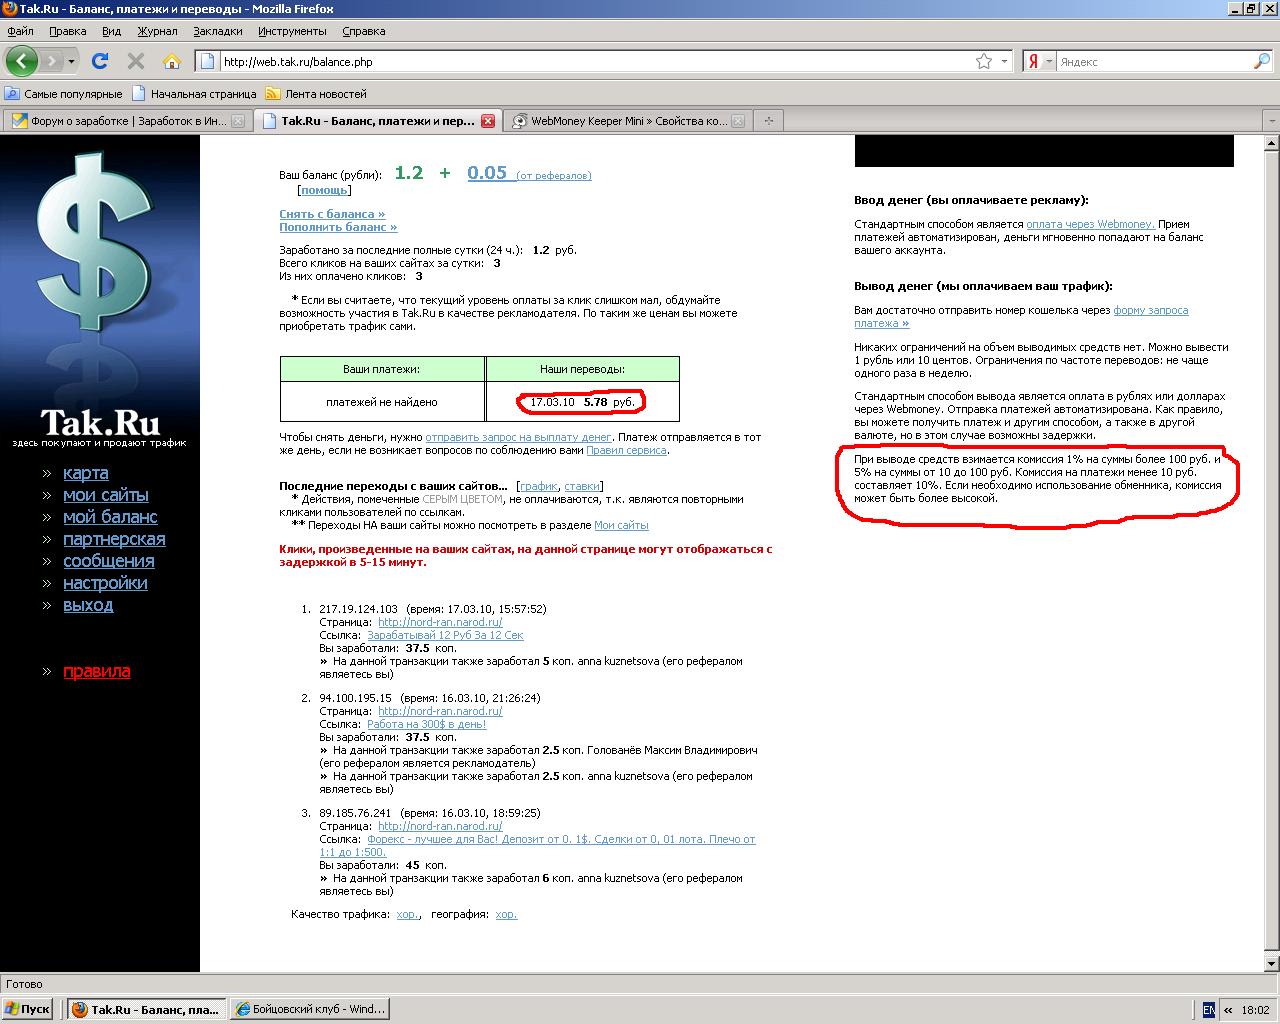
Task: Open the Журнал menu
Action: coord(157,31)
